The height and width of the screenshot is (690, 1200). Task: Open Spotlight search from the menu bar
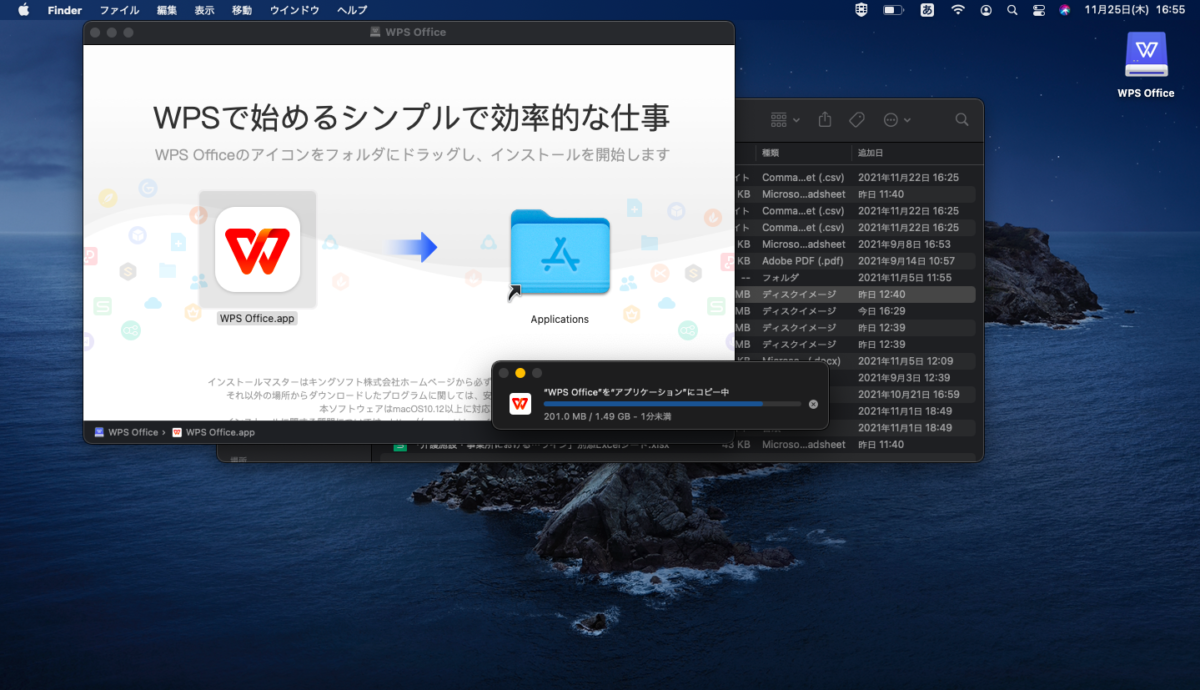(1012, 10)
